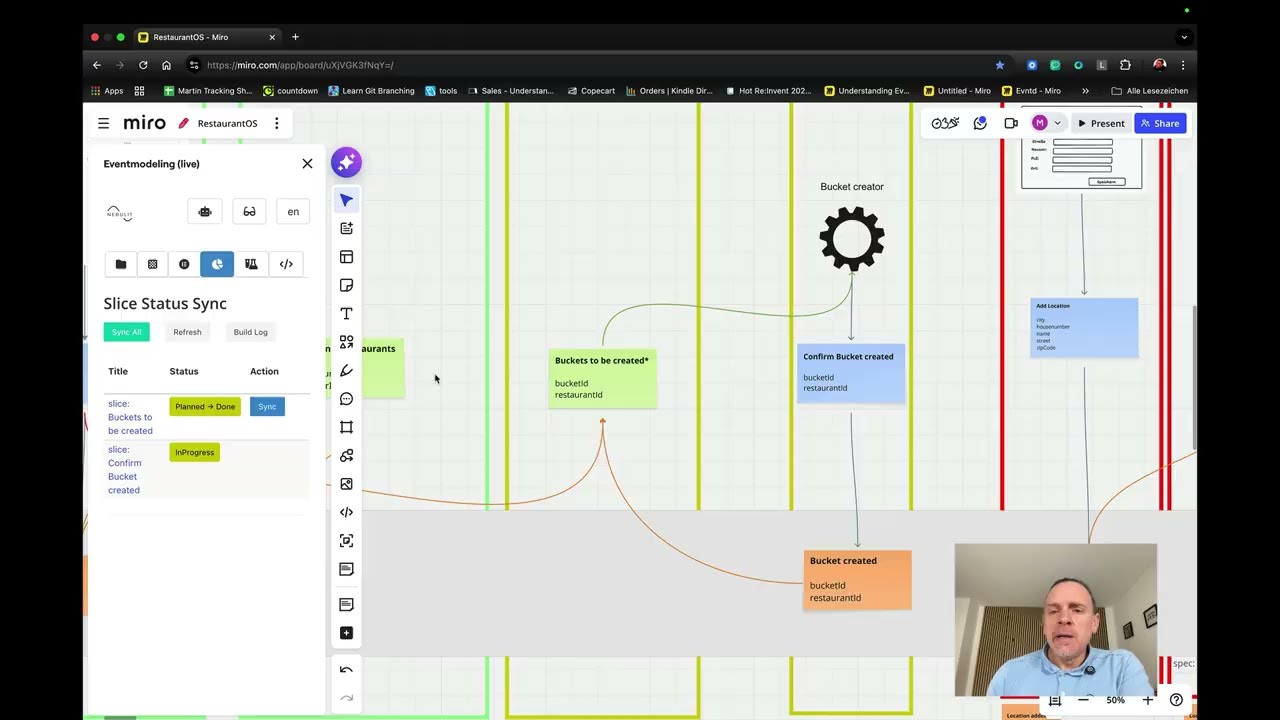
Task: Choose the Text tool
Action: click(x=346, y=314)
